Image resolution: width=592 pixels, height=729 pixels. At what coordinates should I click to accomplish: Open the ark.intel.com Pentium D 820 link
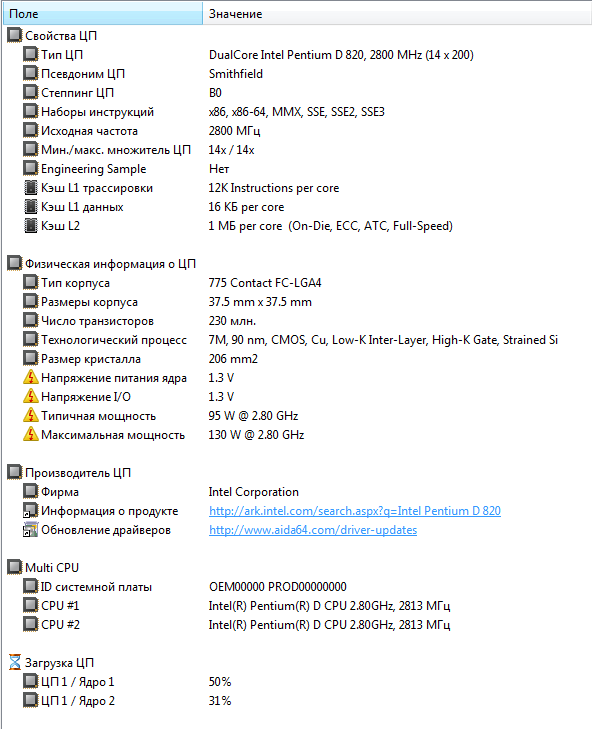[x=355, y=511]
